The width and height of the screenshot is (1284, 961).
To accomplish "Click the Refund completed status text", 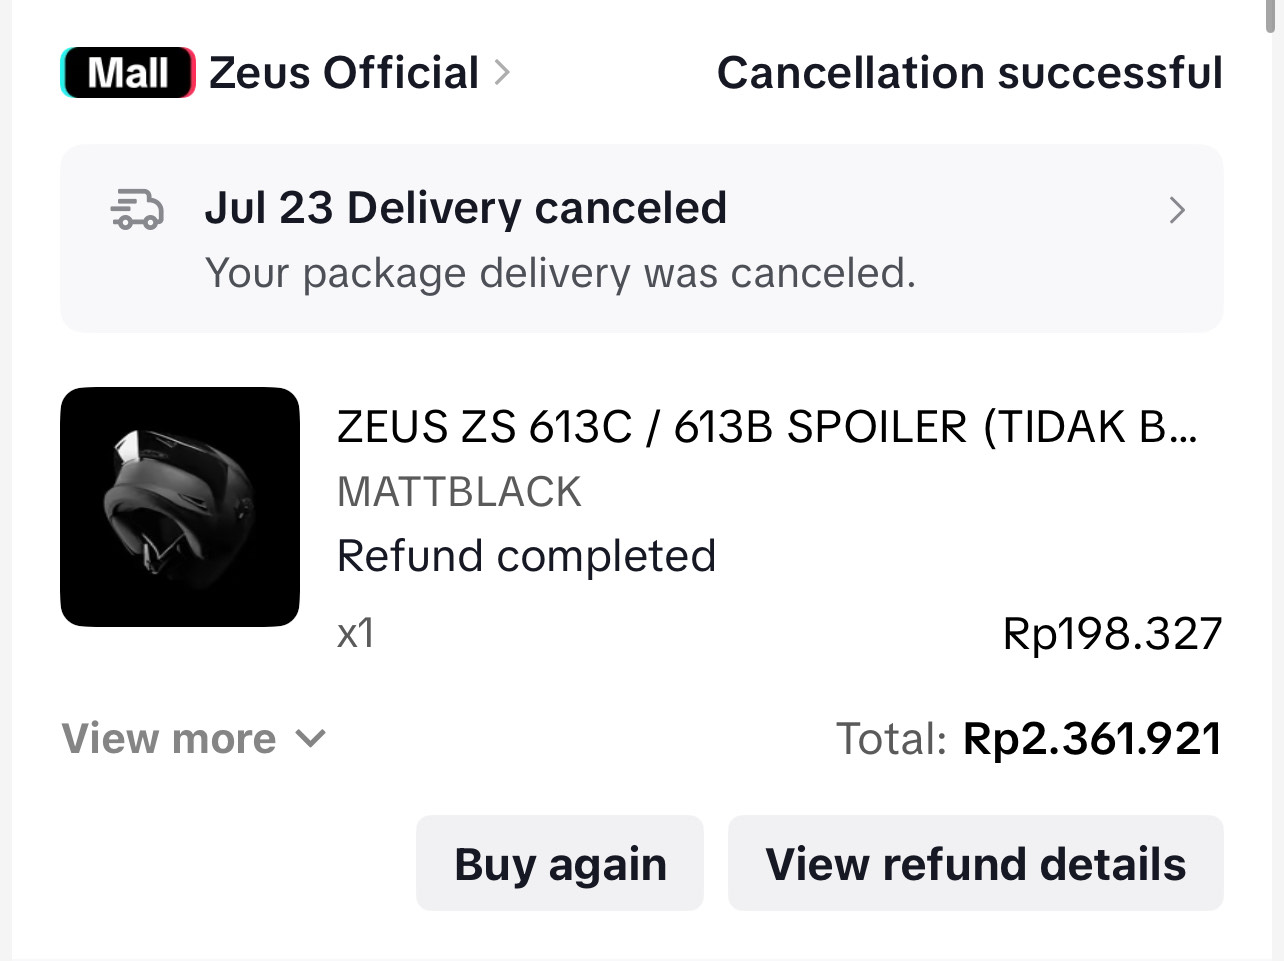I will click(526, 556).
